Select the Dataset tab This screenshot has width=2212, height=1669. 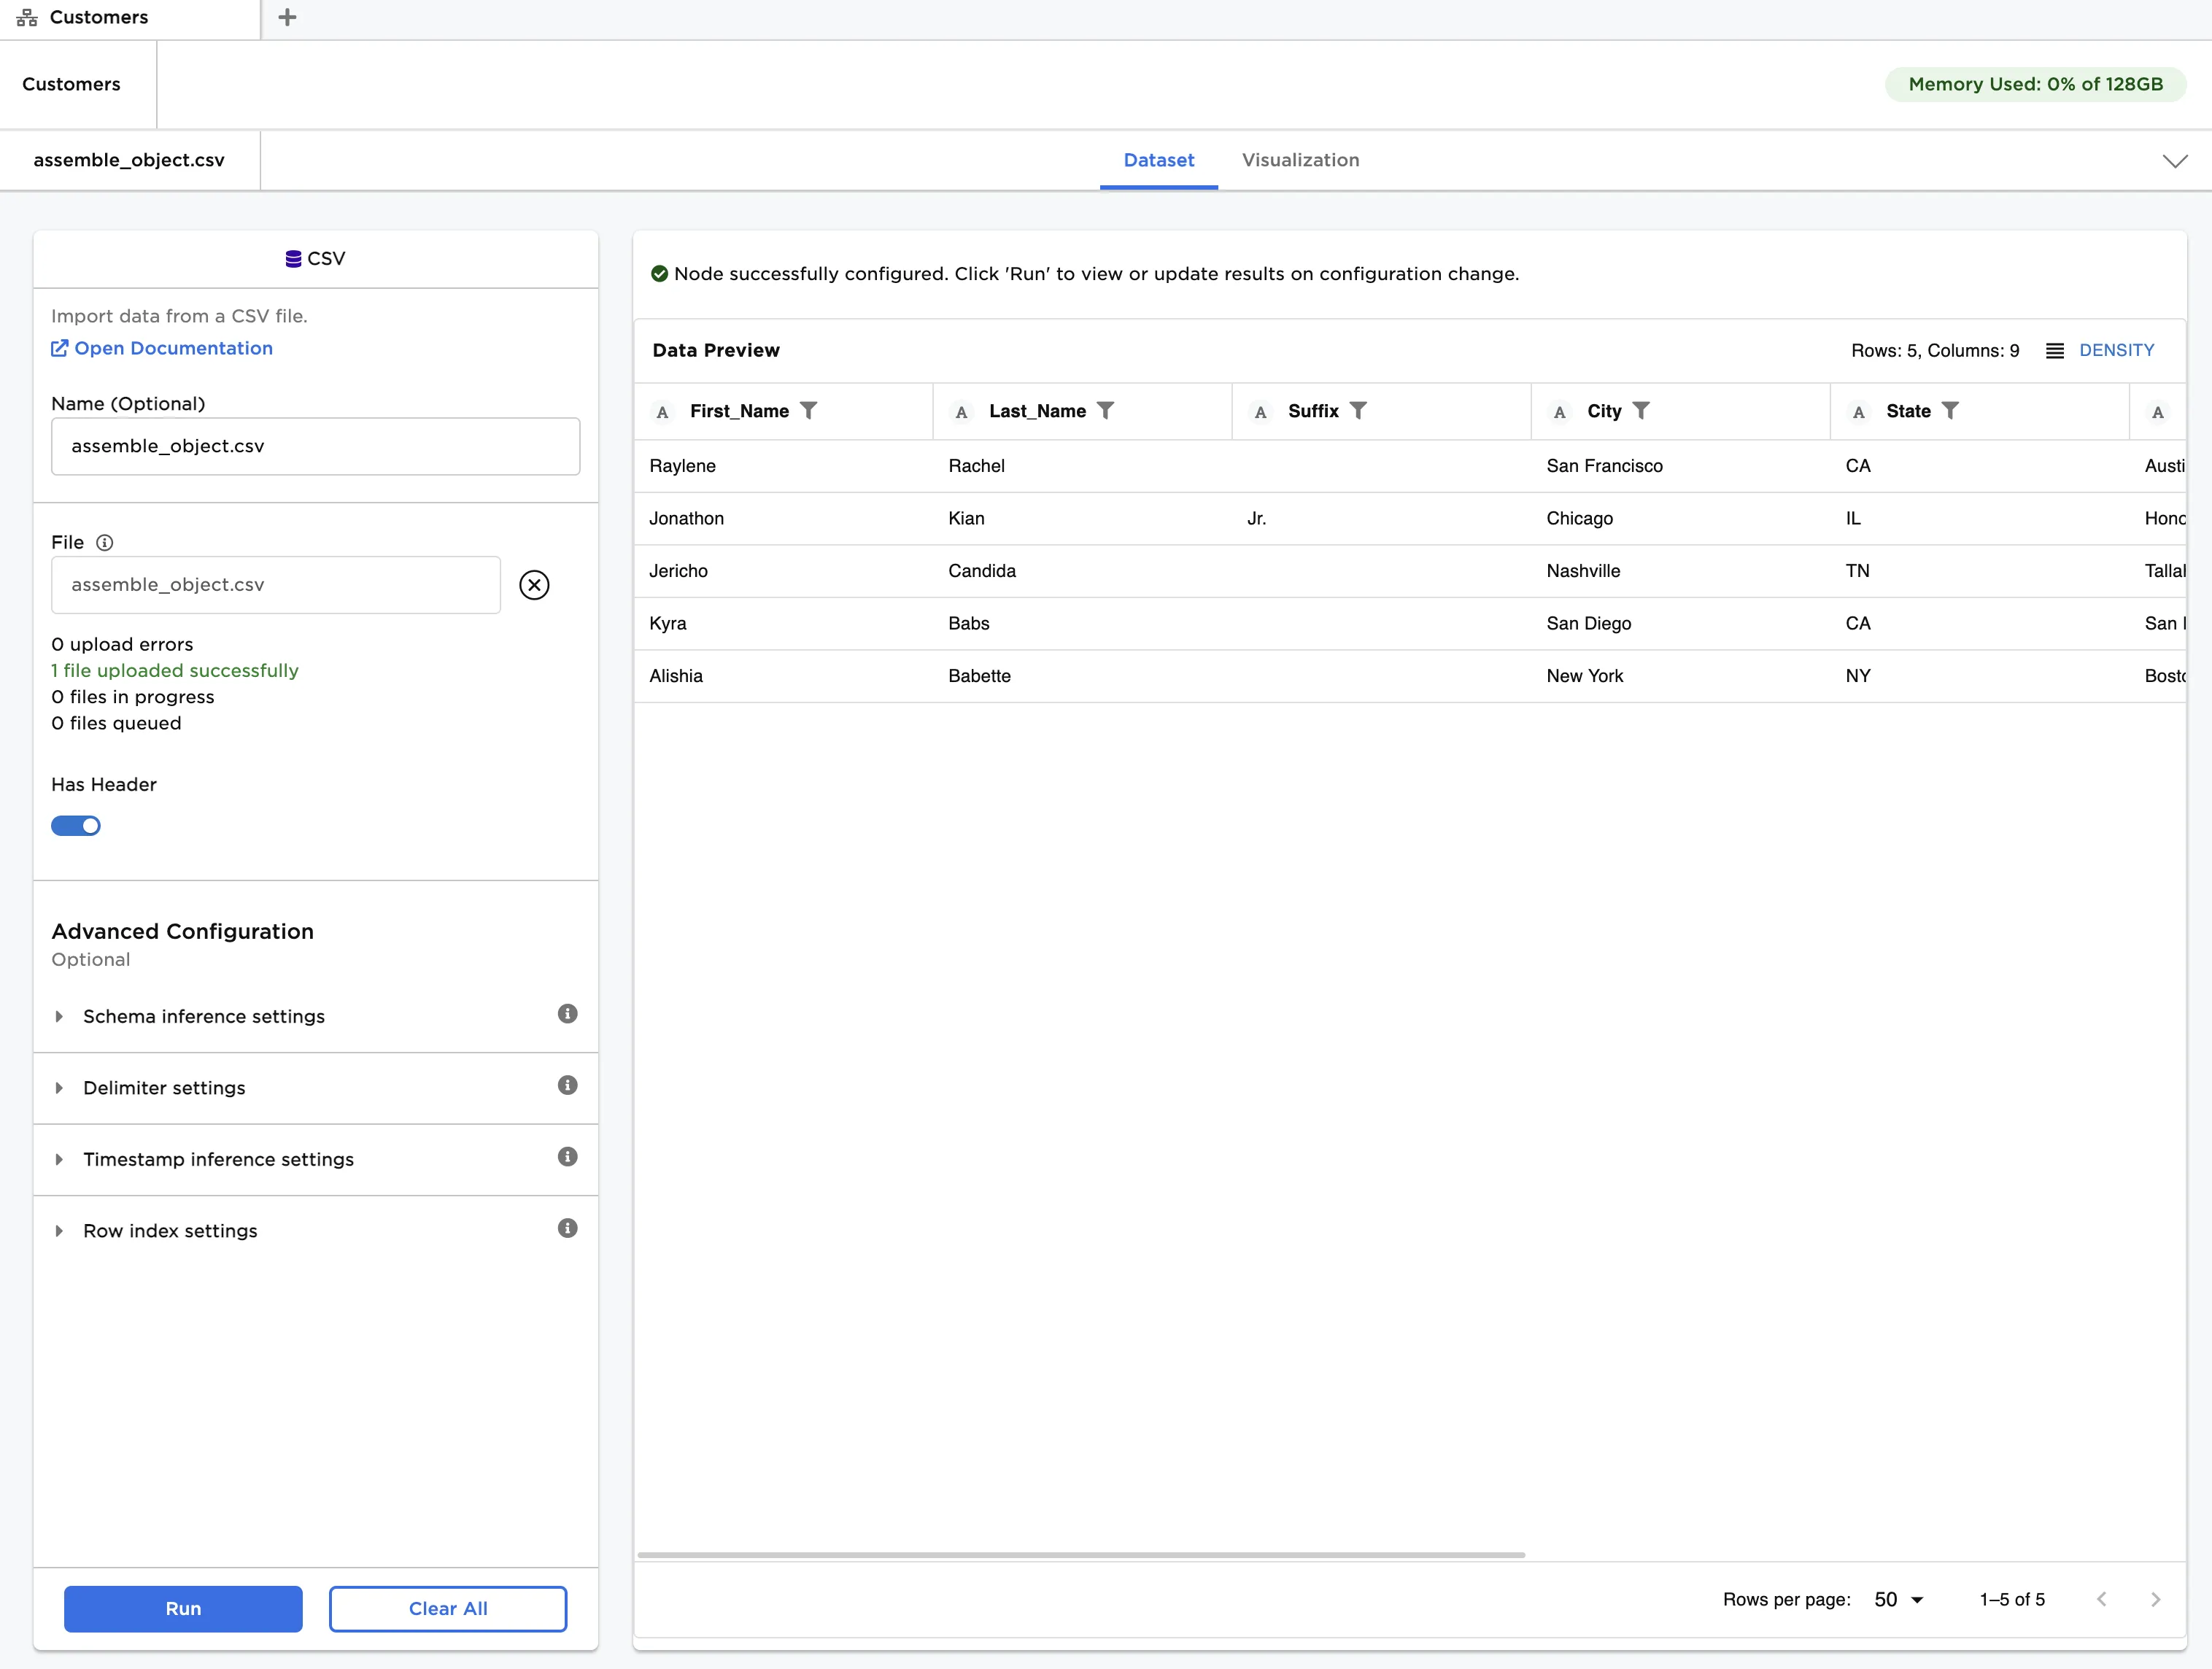click(1158, 160)
